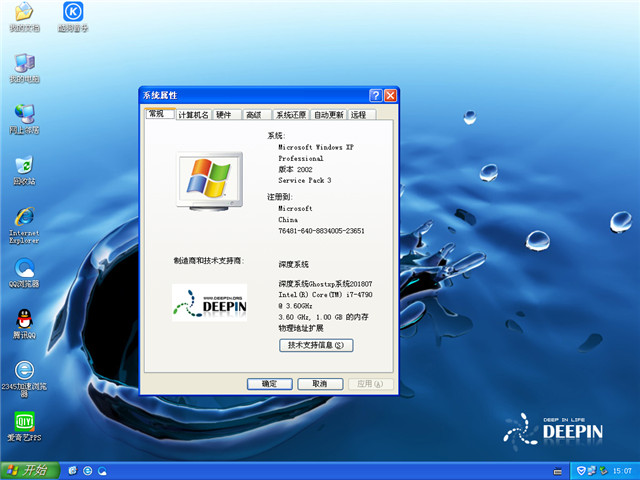This screenshot has height=480, width=640.
Task: Switch to the 计算机名 tab
Action: 193,115
